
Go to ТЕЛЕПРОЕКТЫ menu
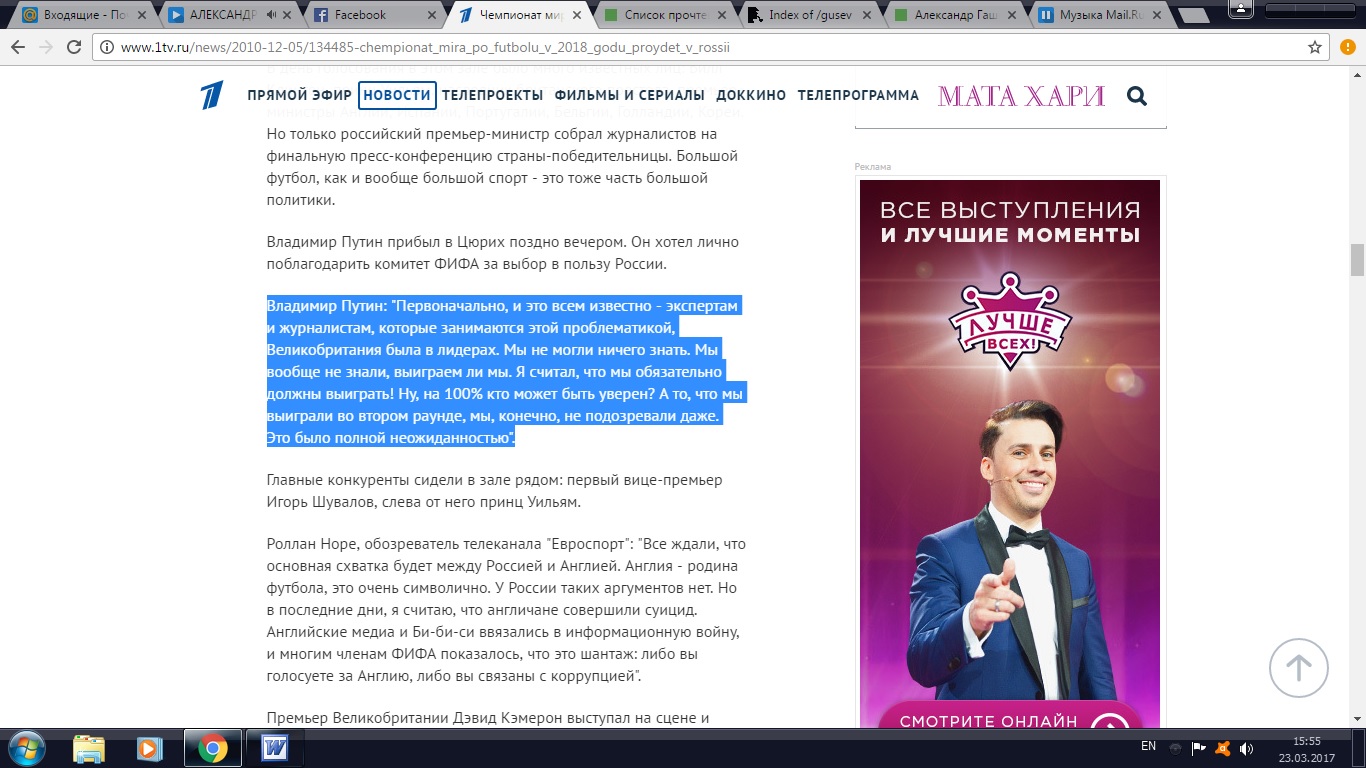tap(493, 96)
